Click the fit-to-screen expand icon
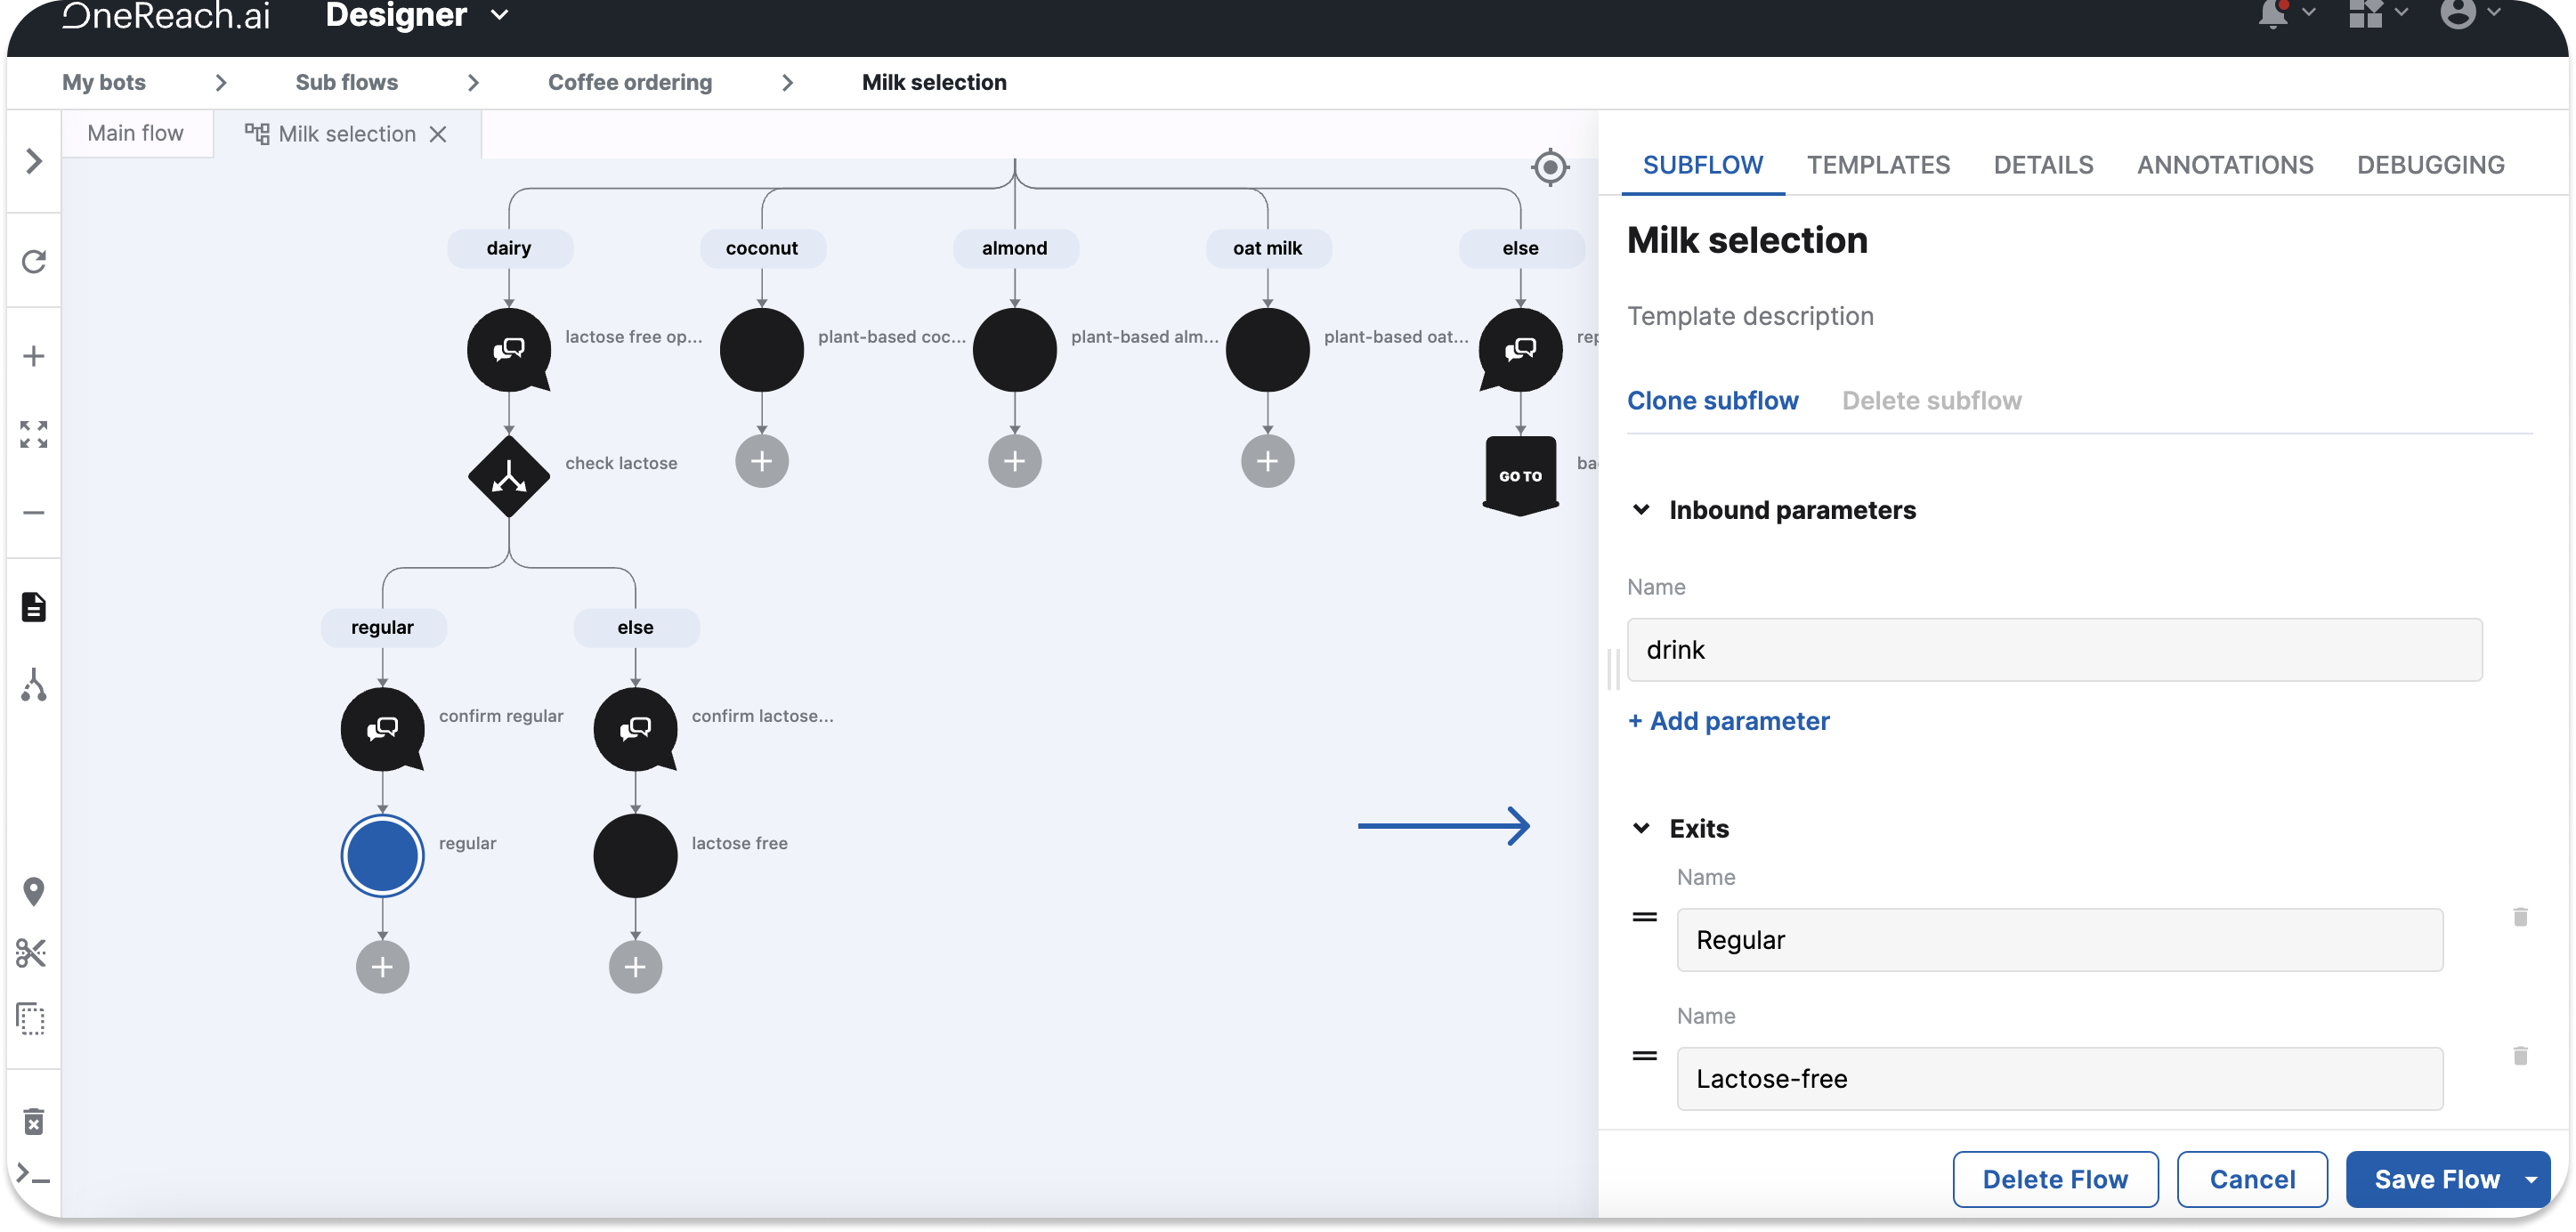2576x1232 pixels. point(34,434)
